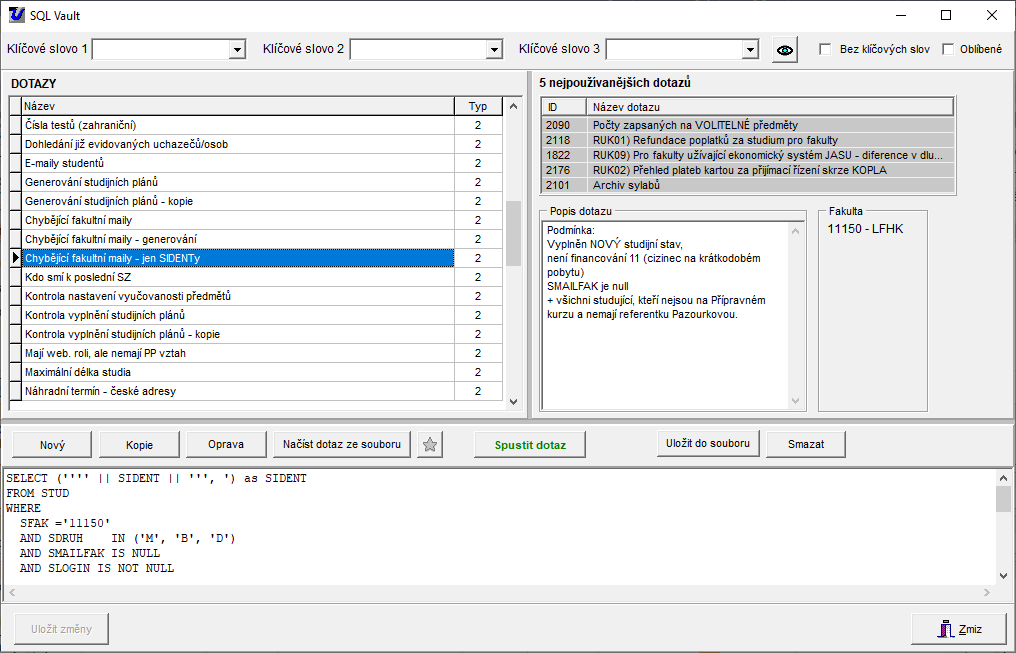1016x653 pixels.
Task: Click the Typ column header
Action: 478,106
